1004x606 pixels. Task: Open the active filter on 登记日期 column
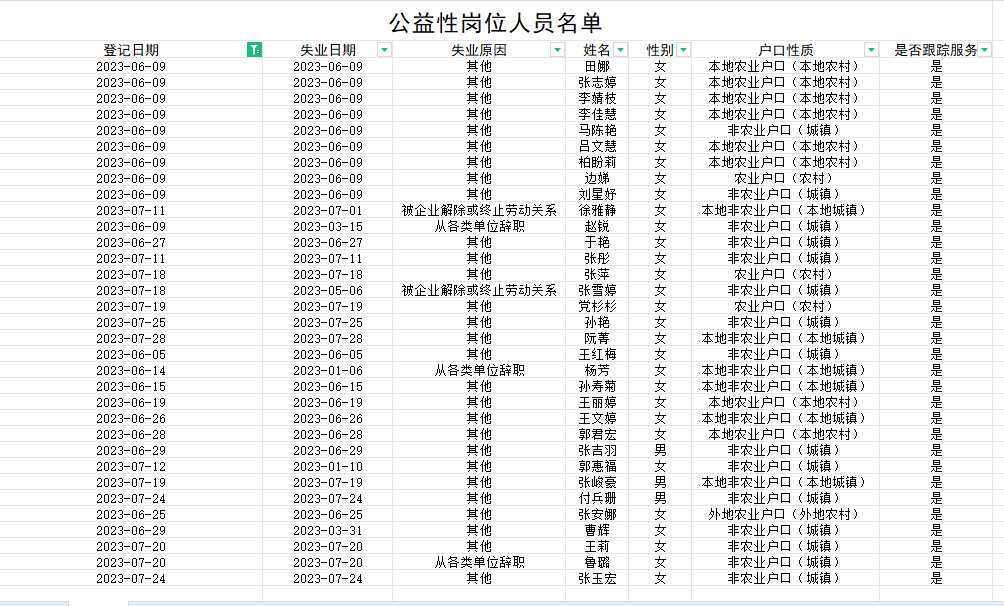254,50
